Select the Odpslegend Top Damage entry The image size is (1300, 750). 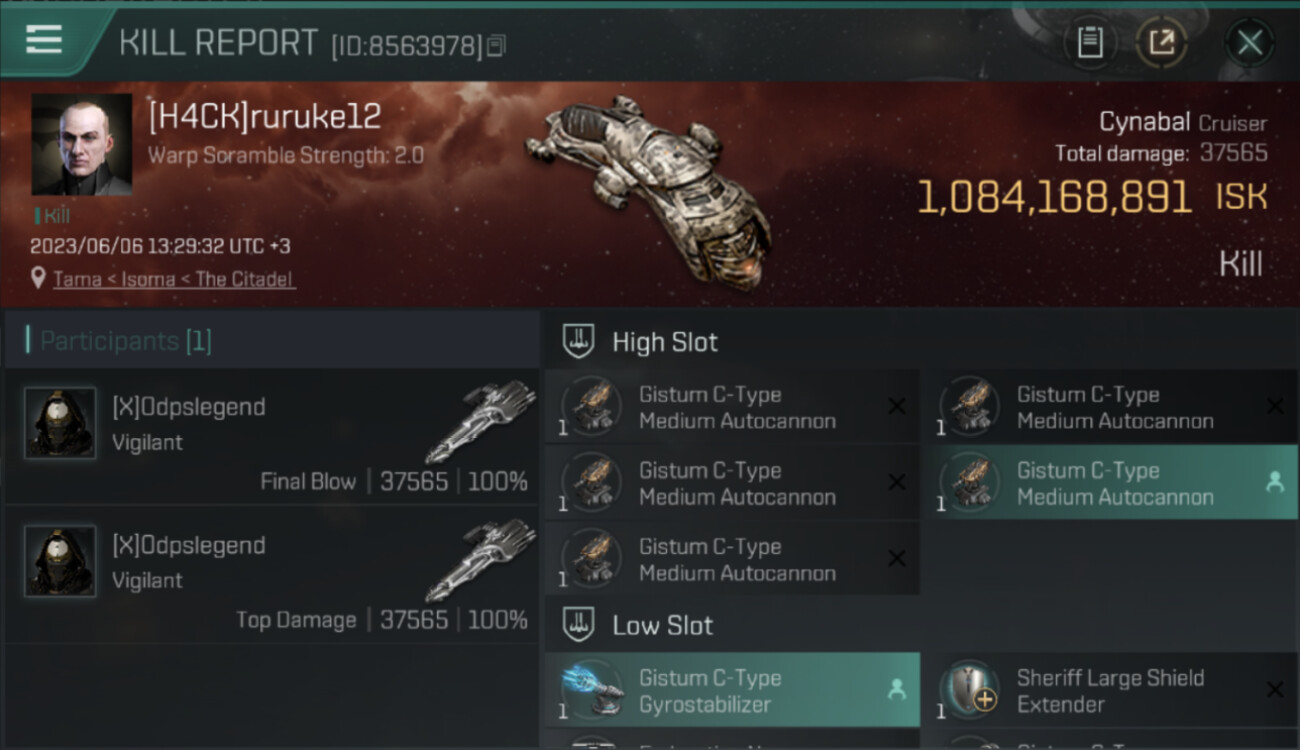click(x=272, y=573)
